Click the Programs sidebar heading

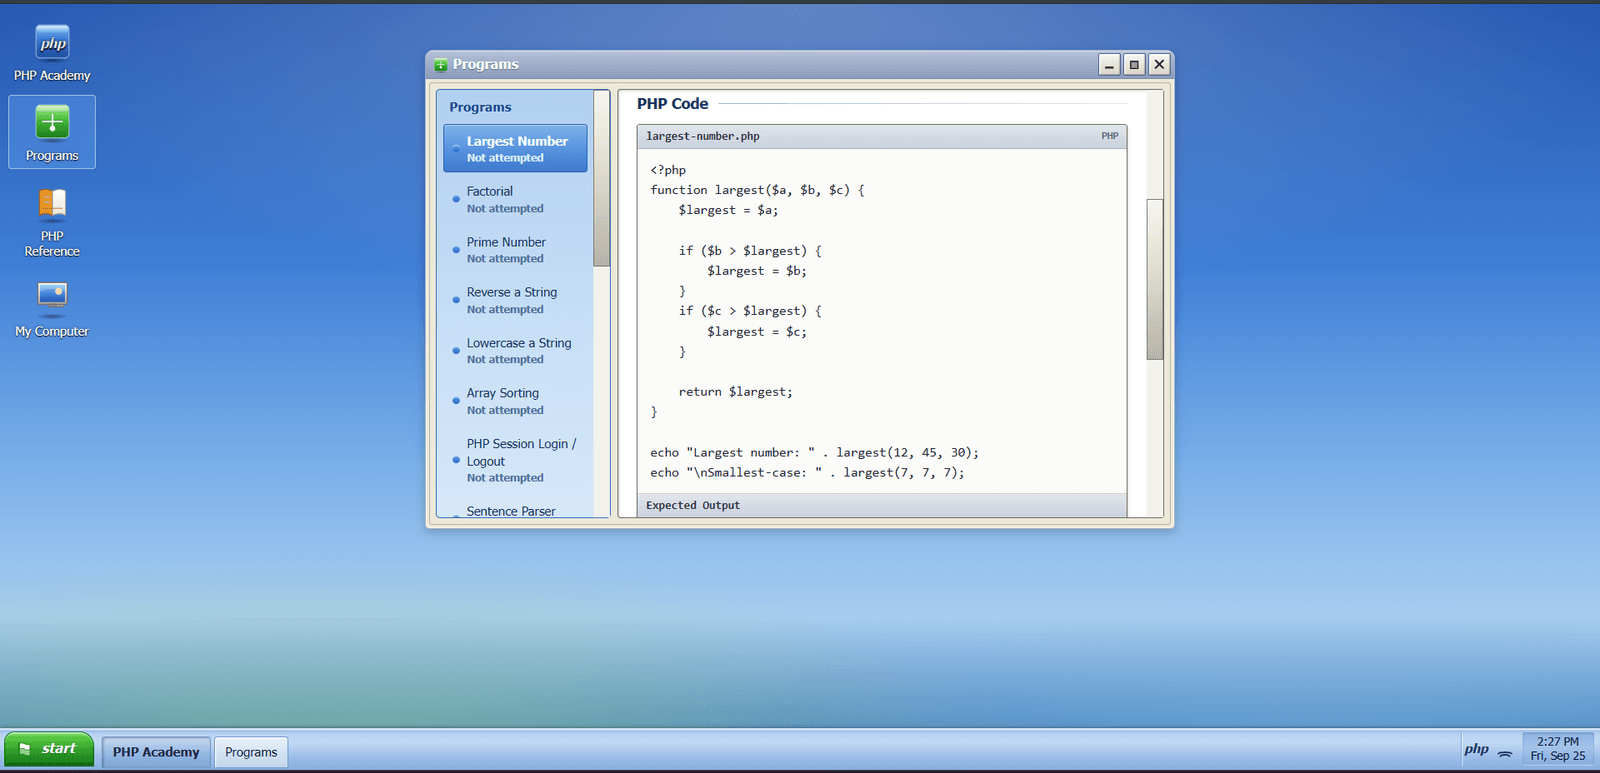480,107
